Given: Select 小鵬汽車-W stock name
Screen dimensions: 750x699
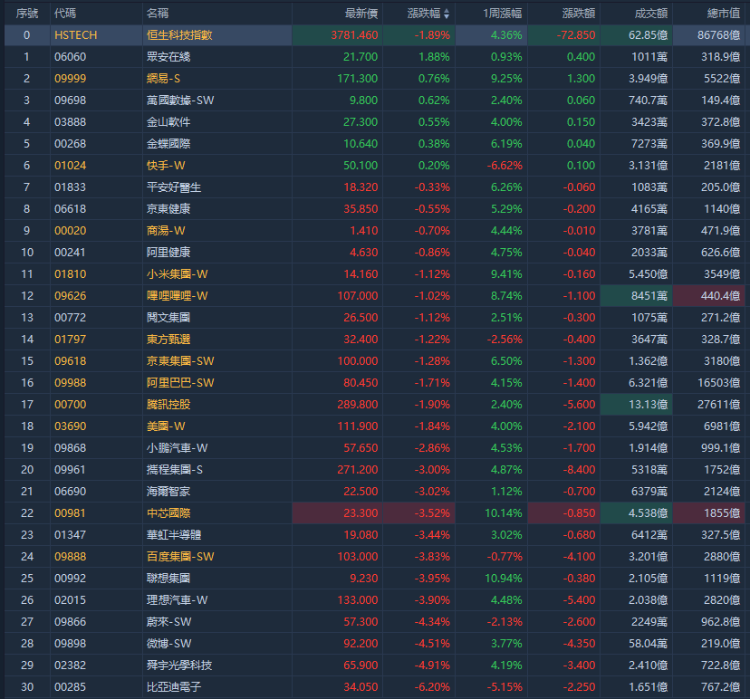Looking at the screenshot, I should [177, 448].
